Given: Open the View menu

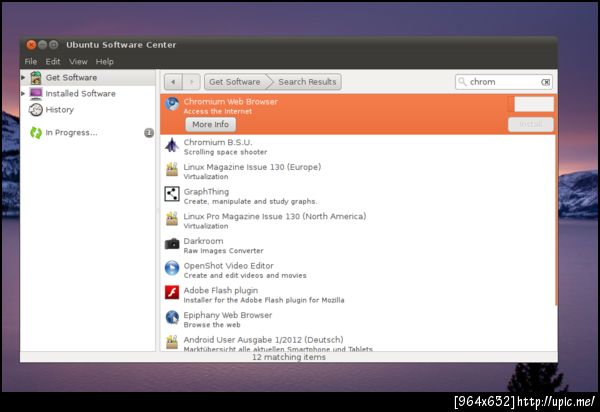Looking at the screenshot, I should tap(78, 62).
